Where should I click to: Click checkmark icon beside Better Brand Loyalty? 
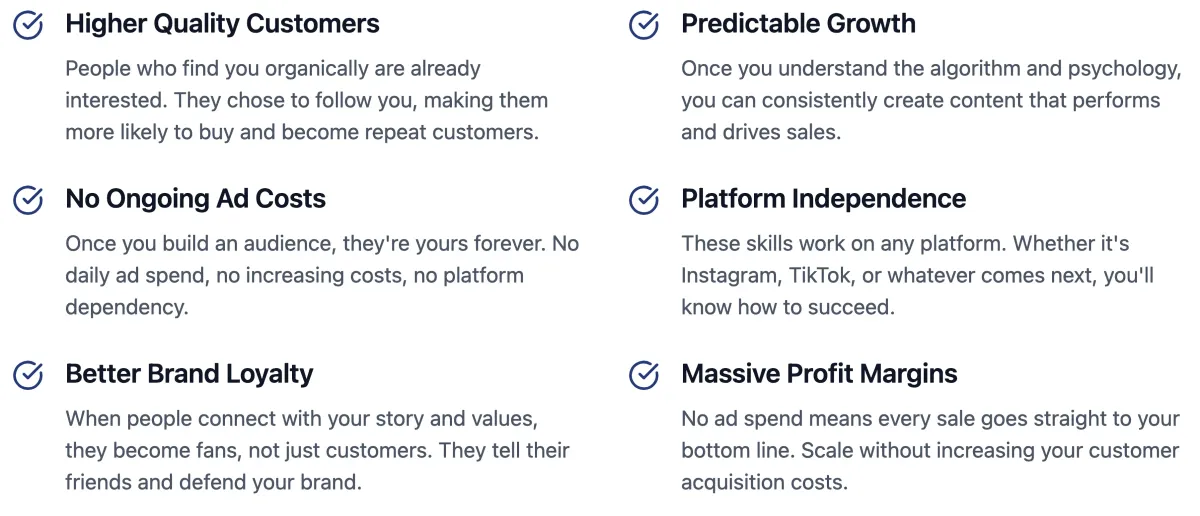coord(28,375)
